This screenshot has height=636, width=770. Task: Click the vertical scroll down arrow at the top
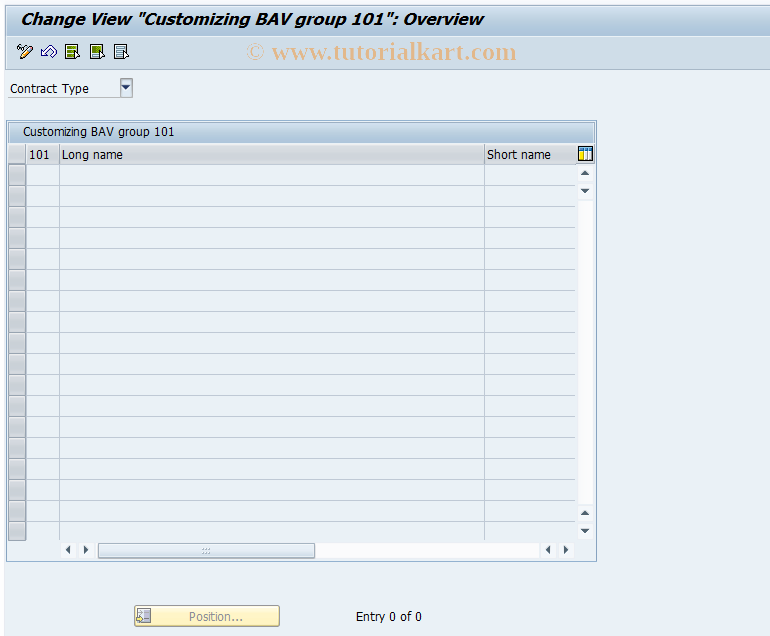(x=585, y=191)
